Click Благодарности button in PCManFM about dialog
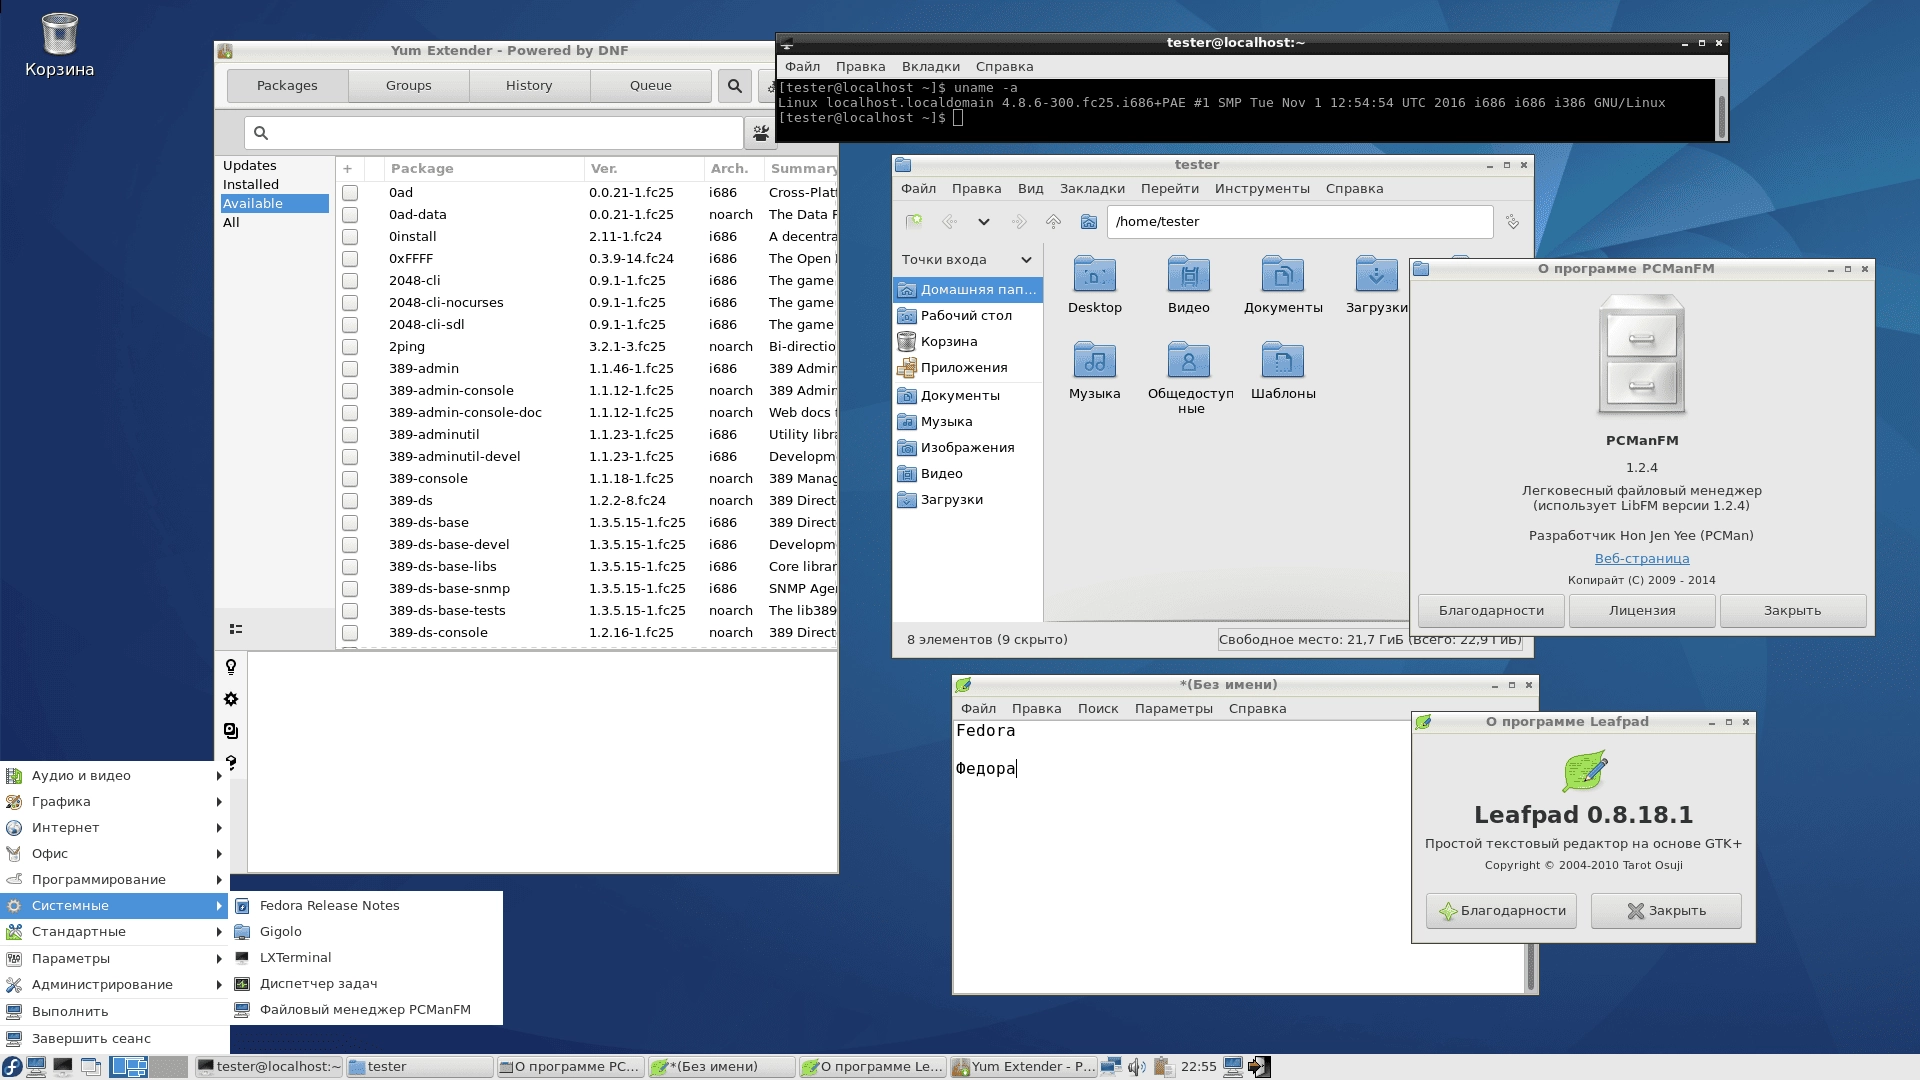 pyautogui.click(x=1491, y=611)
